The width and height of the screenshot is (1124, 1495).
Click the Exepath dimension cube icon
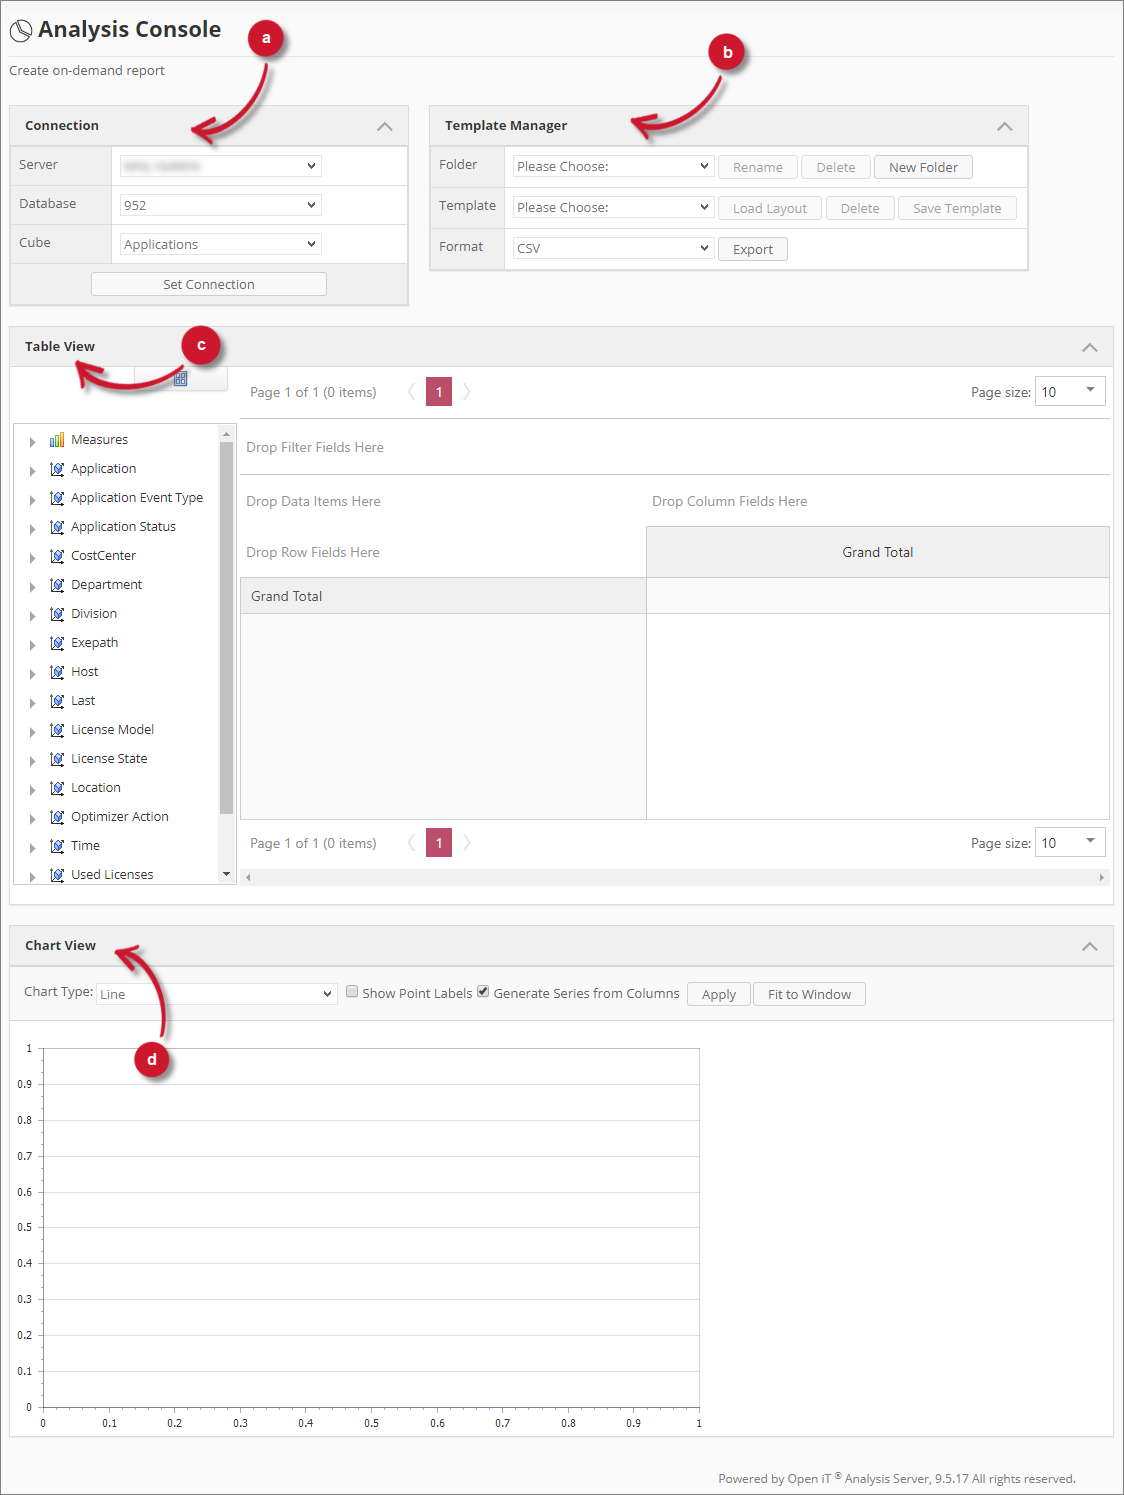click(56, 642)
